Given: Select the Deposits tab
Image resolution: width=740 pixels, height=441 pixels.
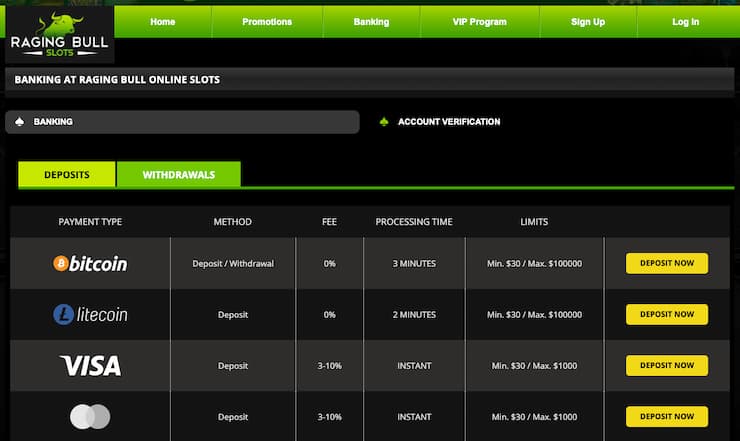Looking at the screenshot, I should tap(67, 175).
